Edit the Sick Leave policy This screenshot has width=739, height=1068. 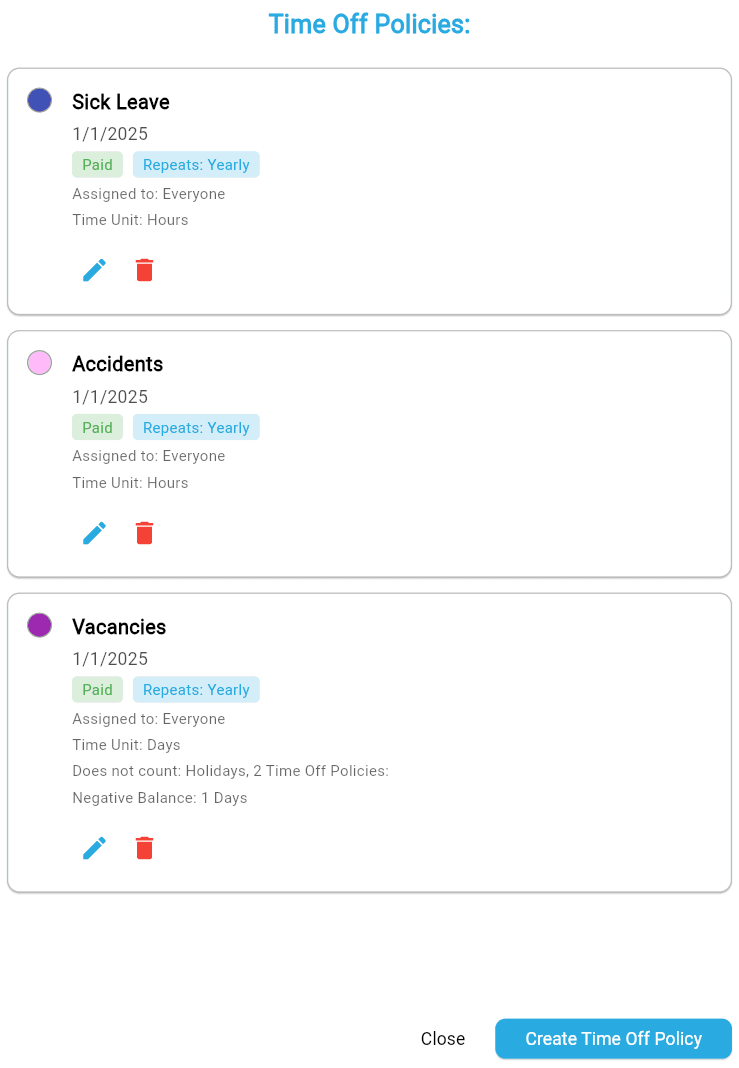point(94,270)
